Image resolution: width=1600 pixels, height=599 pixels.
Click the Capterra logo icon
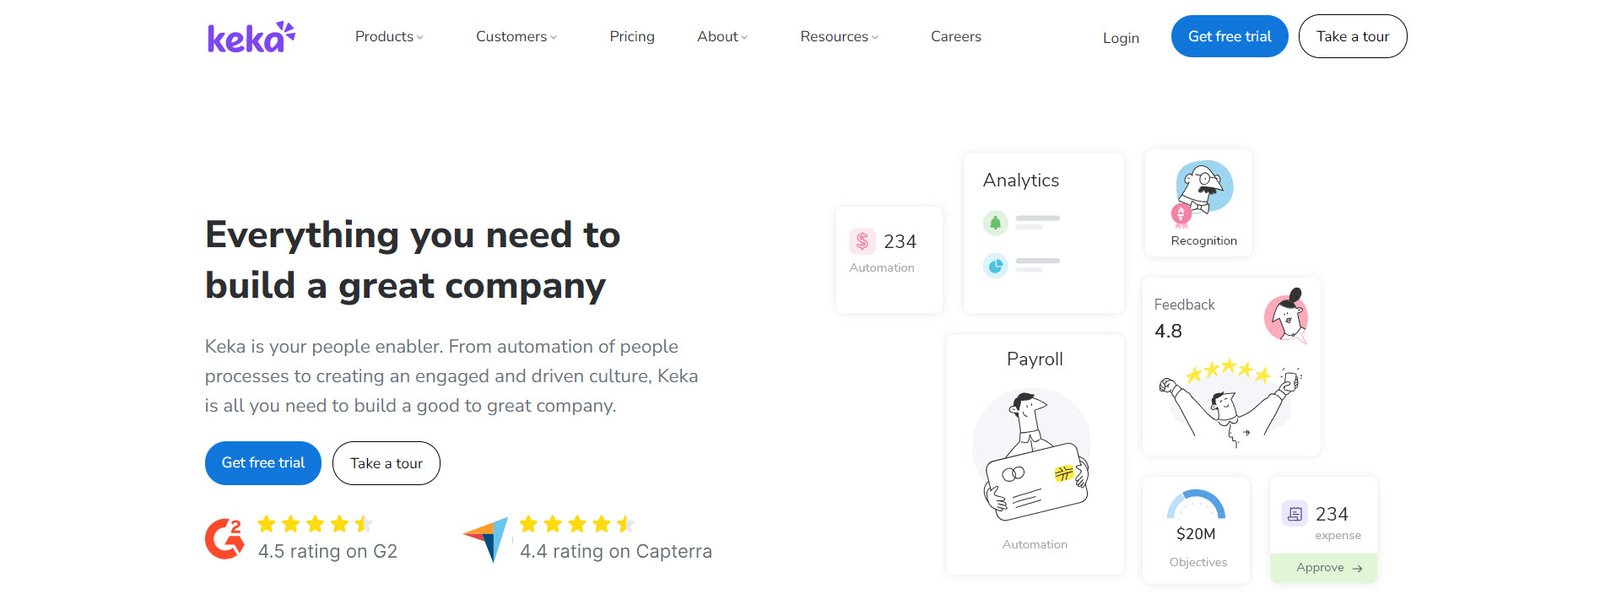click(x=486, y=539)
